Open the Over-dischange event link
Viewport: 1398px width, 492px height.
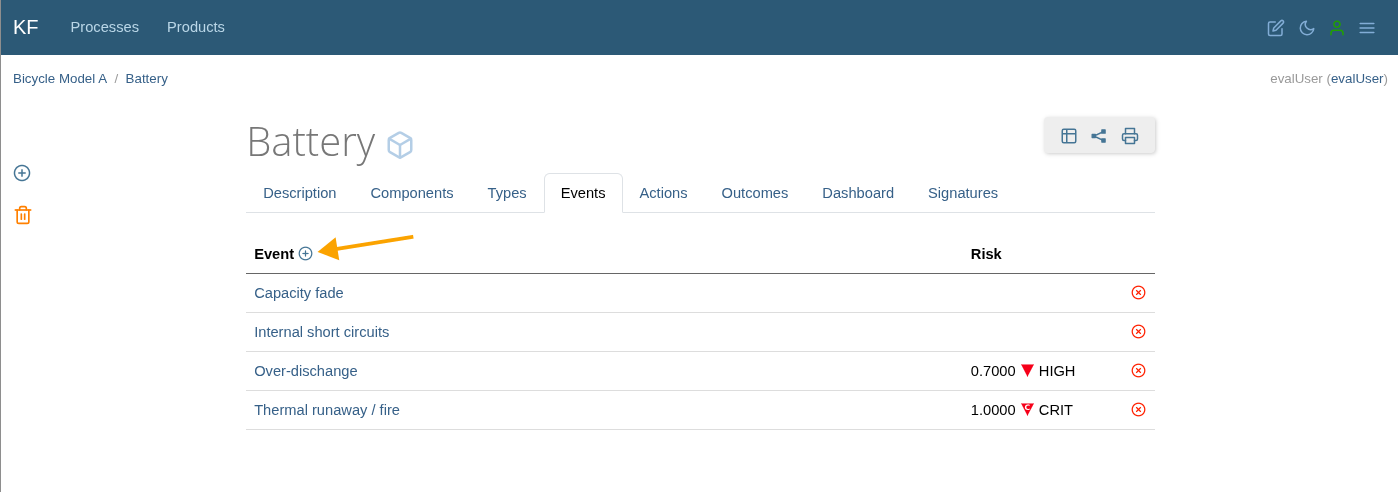pos(305,371)
